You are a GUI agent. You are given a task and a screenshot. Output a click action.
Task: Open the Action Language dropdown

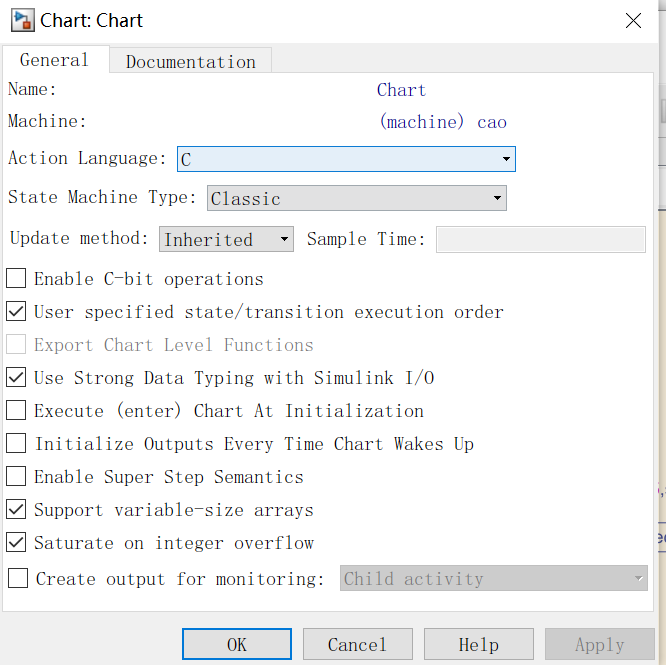click(x=346, y=159)
